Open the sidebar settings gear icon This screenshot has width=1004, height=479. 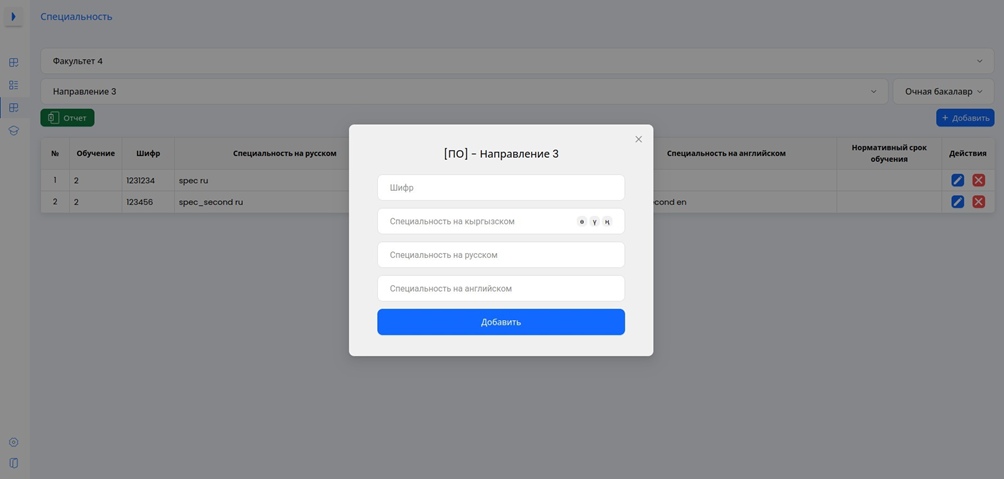13,442
